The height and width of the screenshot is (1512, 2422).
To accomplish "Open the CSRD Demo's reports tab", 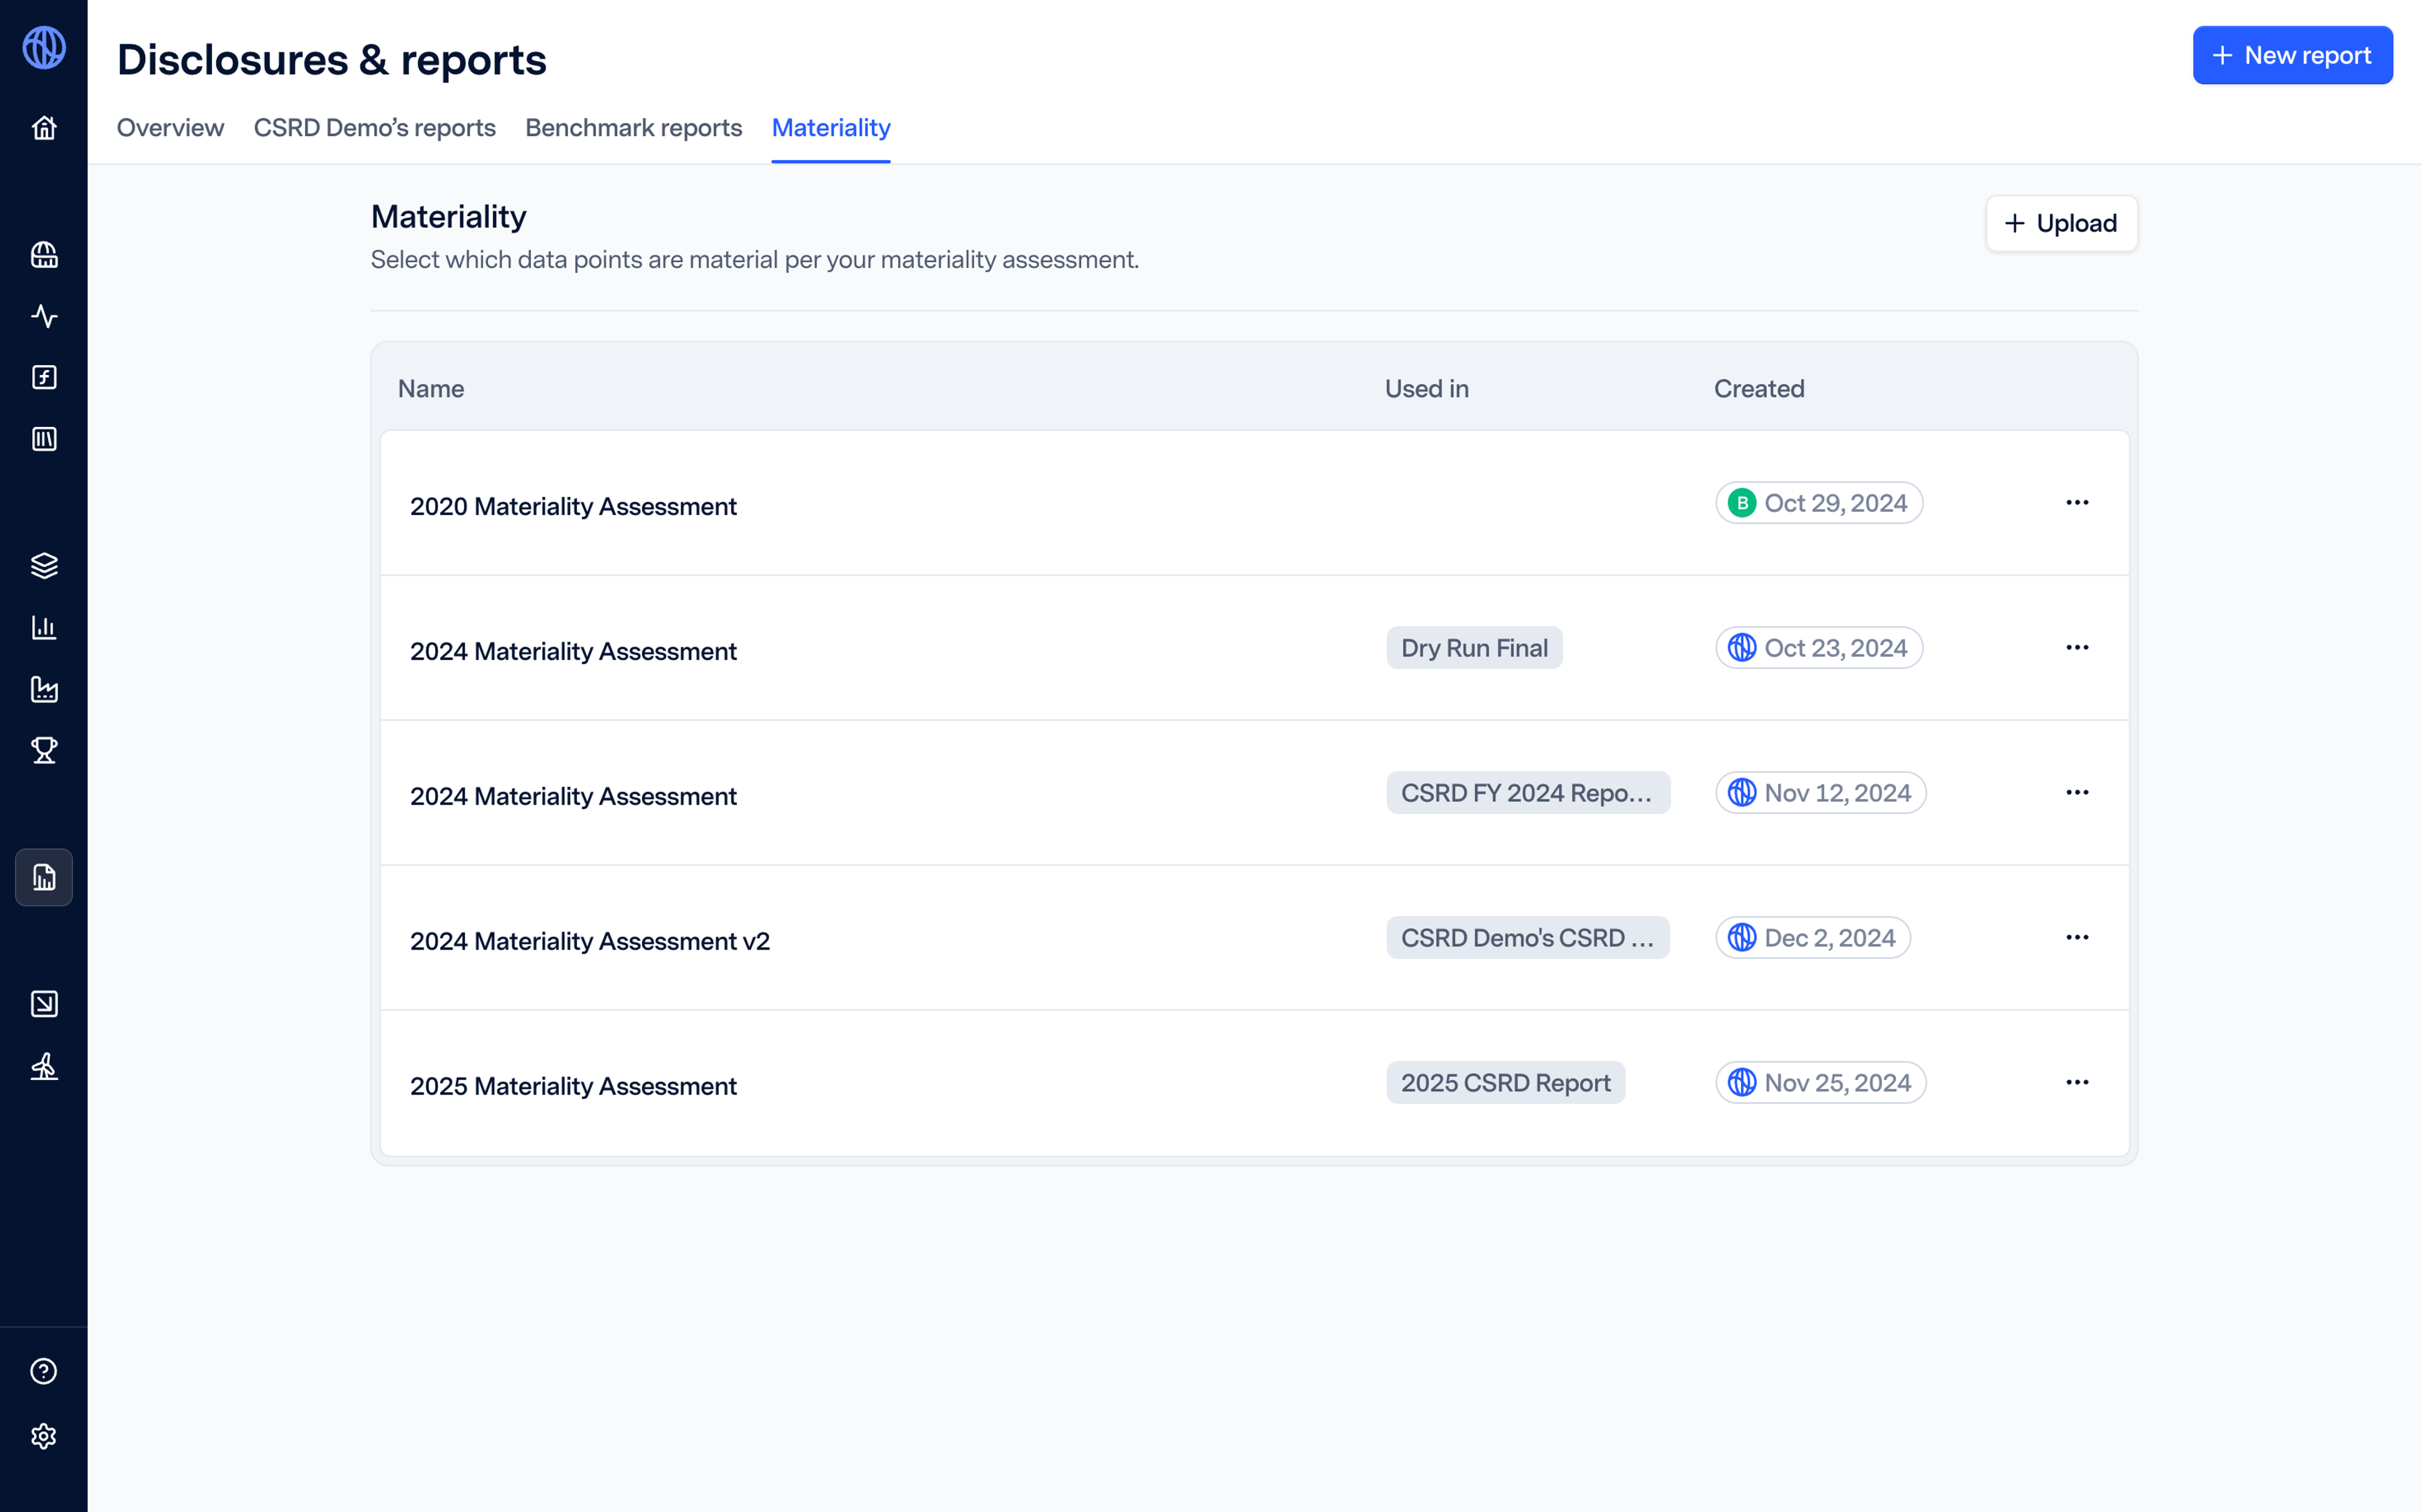I will [374, 128].
